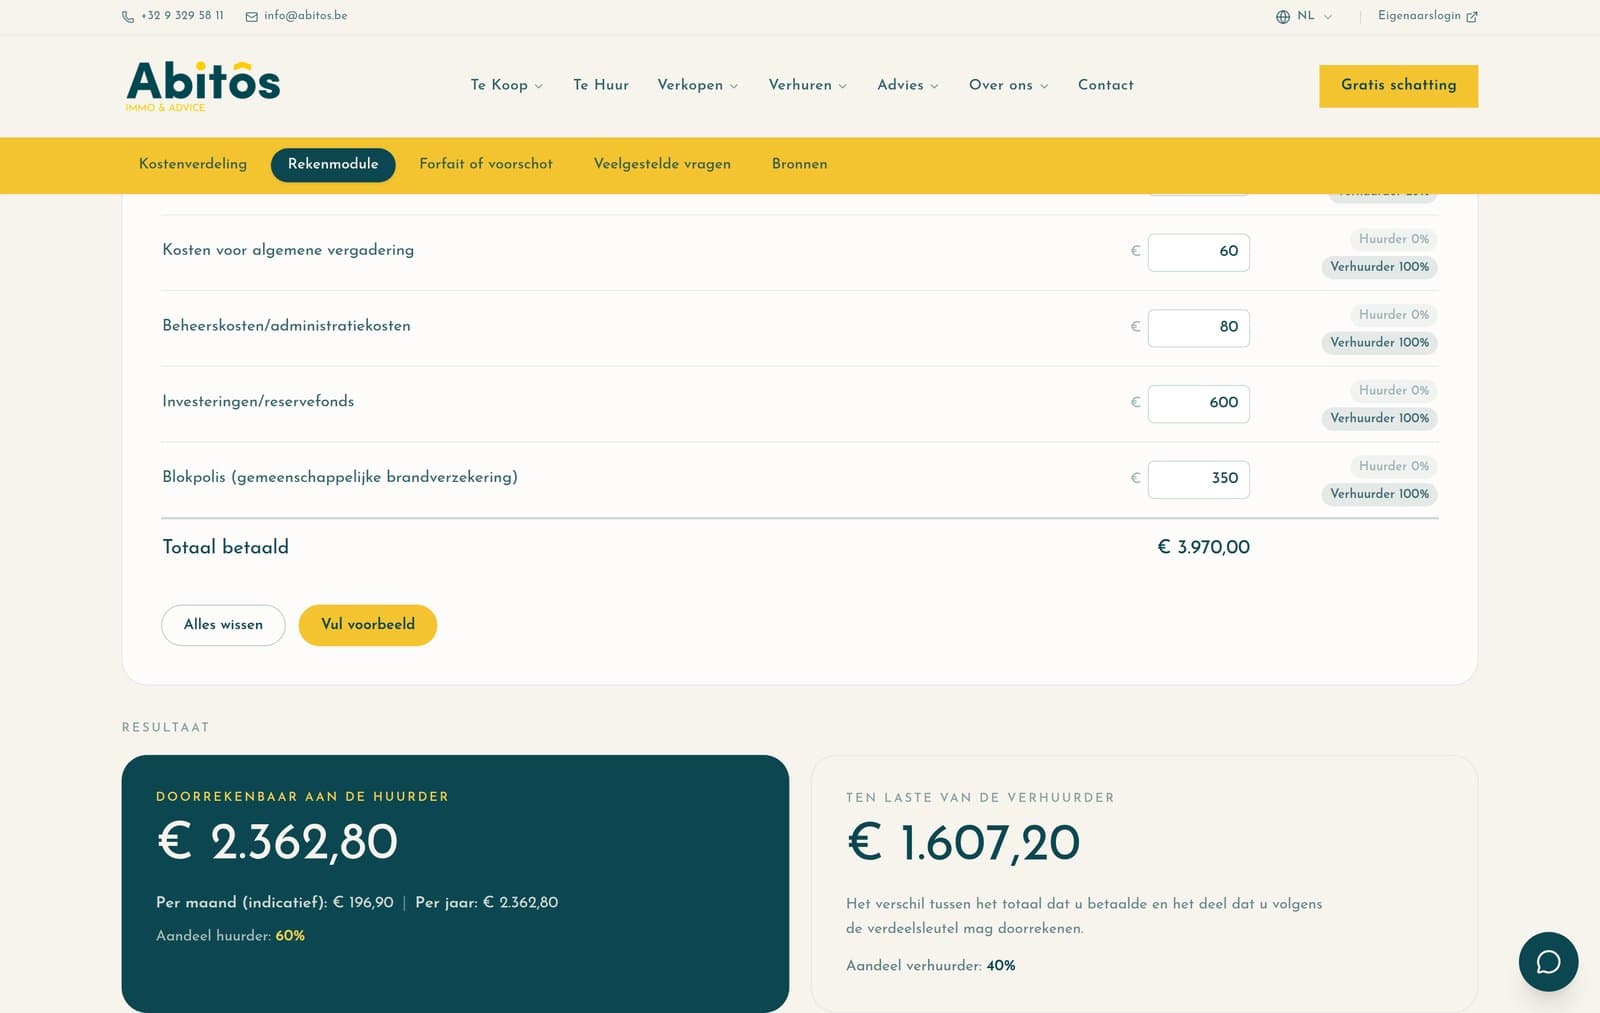
Task: Select Verhuurder 100% for Blokpolis
Action: [x=1379, y=494]
